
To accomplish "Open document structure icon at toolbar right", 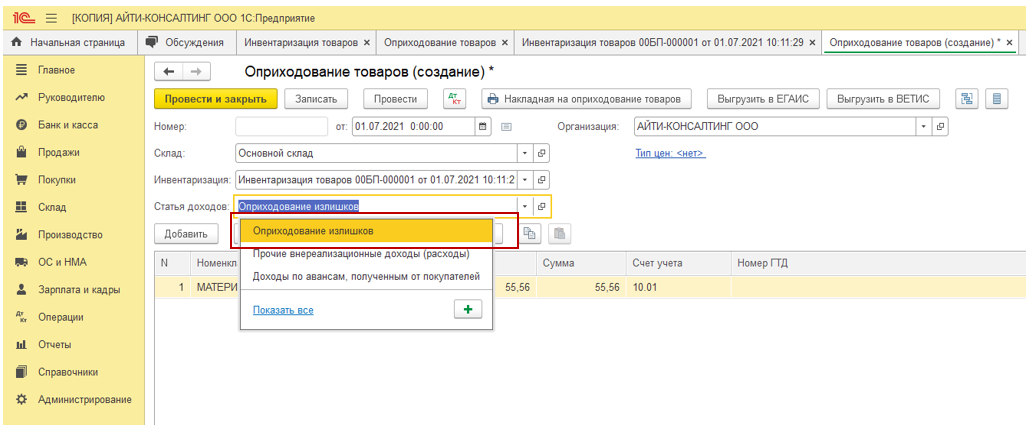I will pyautogui.click(x=967, y=99).
